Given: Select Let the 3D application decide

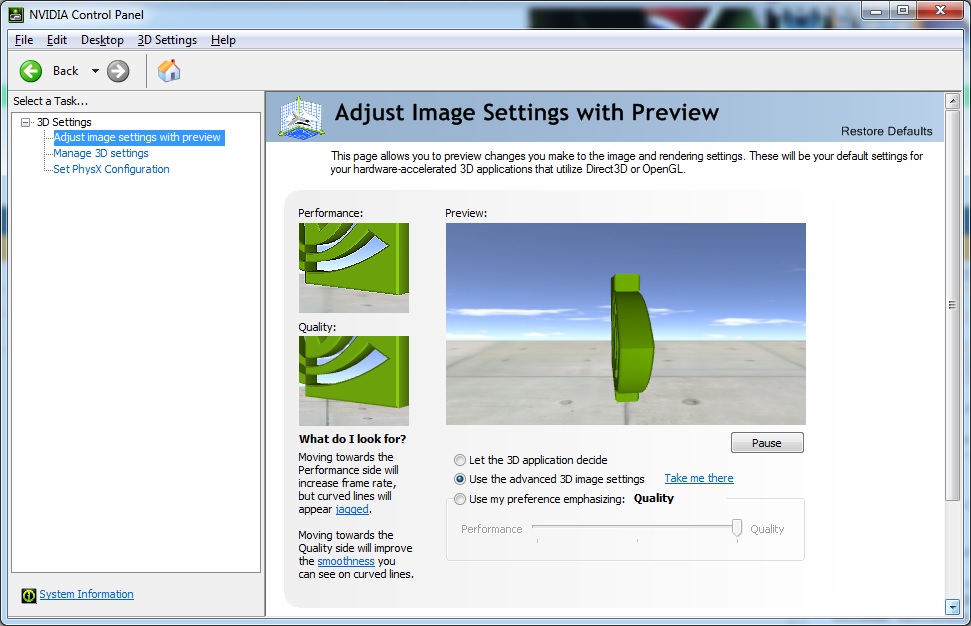Looking at the screenshot, I should [x=460, y=460].
